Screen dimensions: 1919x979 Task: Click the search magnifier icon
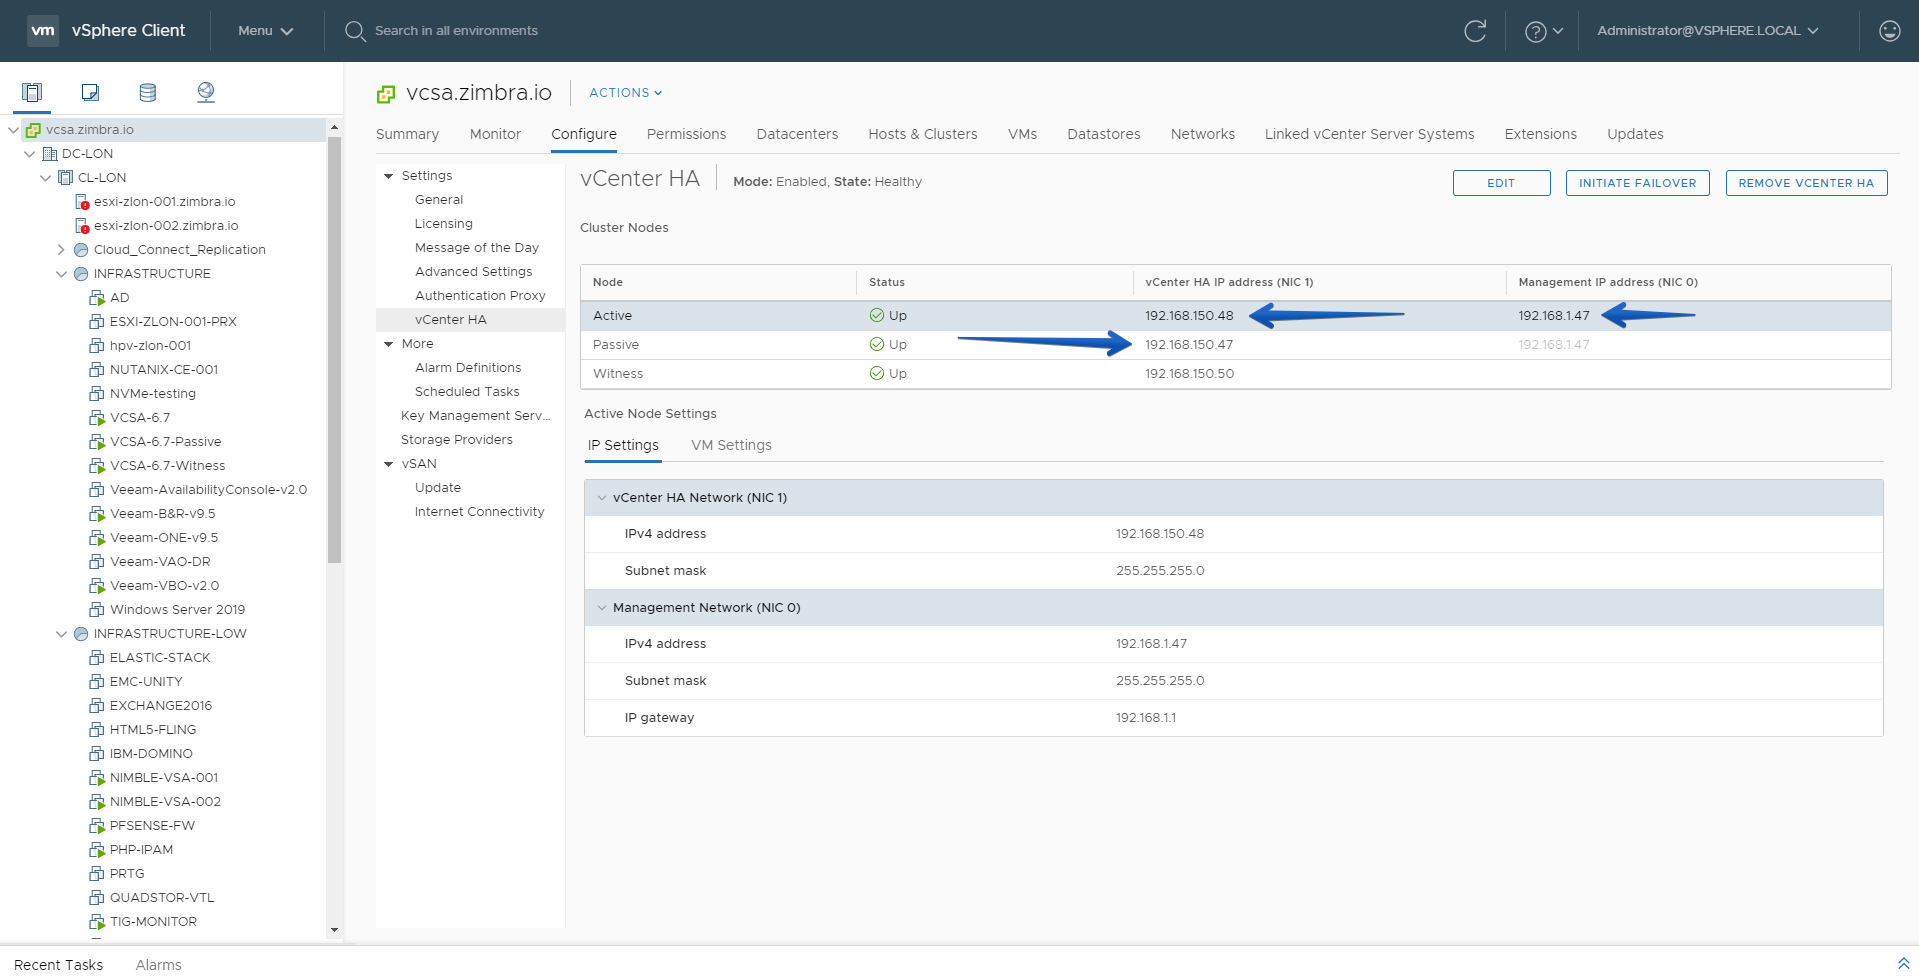coord(355,31)
